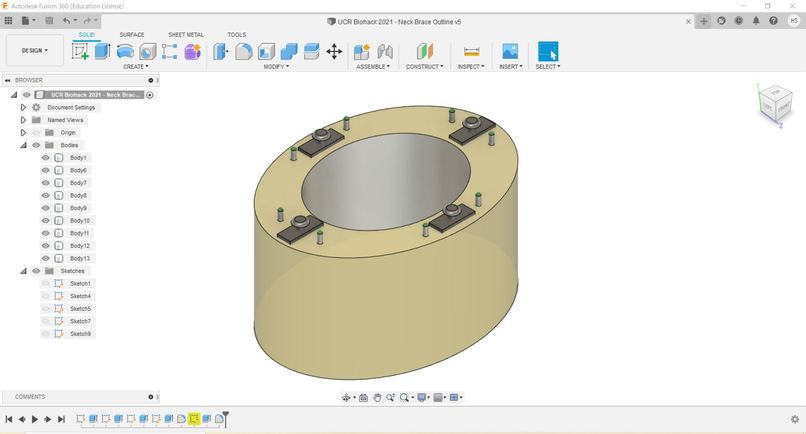Screen dimensions: 806x434
Task: Click the Select tool icon
Action: click(548, 51)
